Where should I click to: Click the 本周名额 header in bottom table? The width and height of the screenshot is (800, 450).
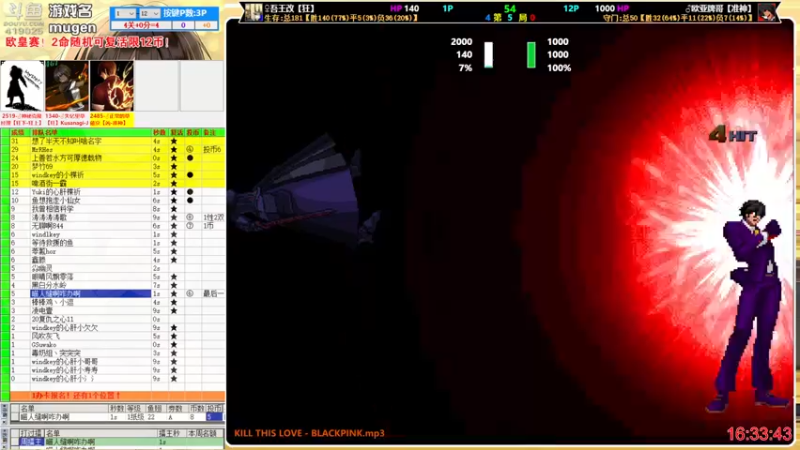(x=203, y=433)
